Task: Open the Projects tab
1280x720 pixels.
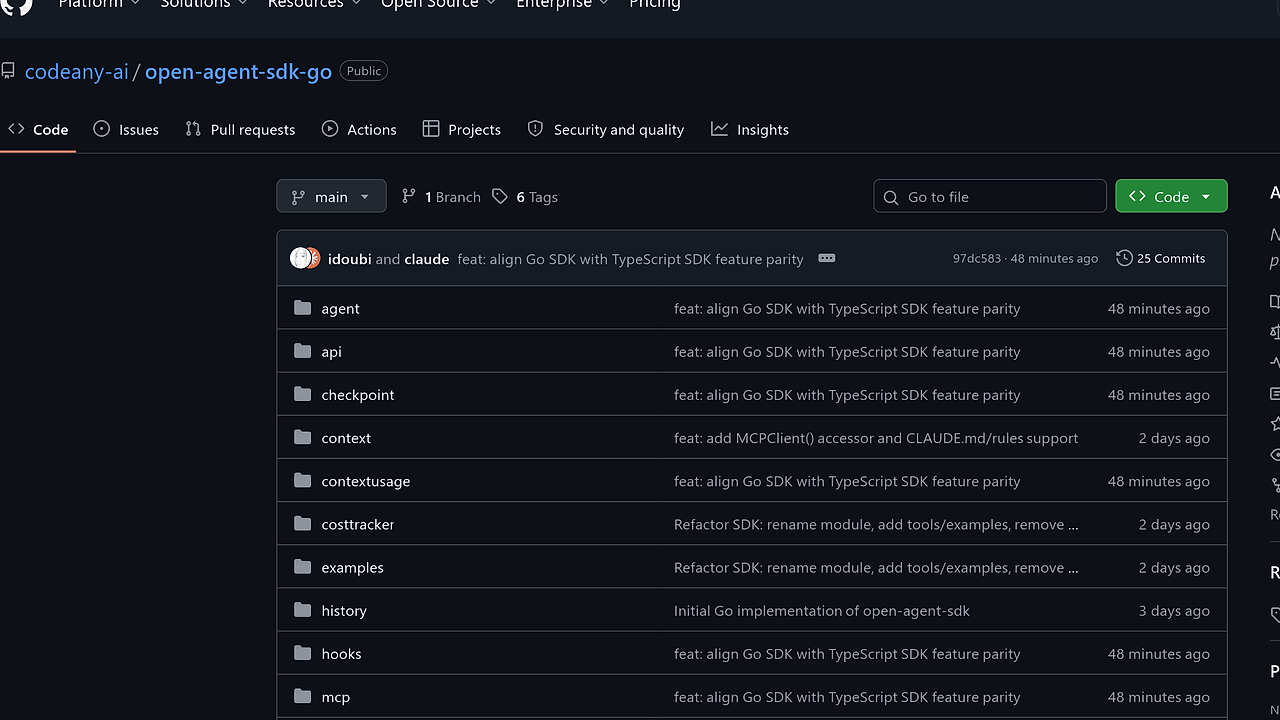Action: click(462, 130)
